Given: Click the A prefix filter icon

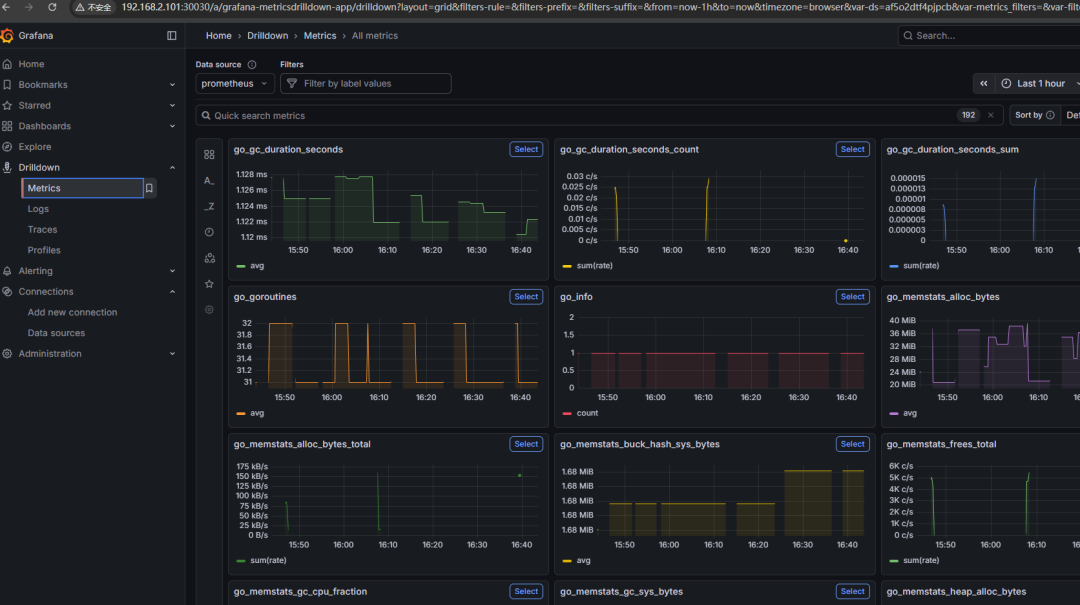Looking at the screenshot, I should click(x=209, y=181).
